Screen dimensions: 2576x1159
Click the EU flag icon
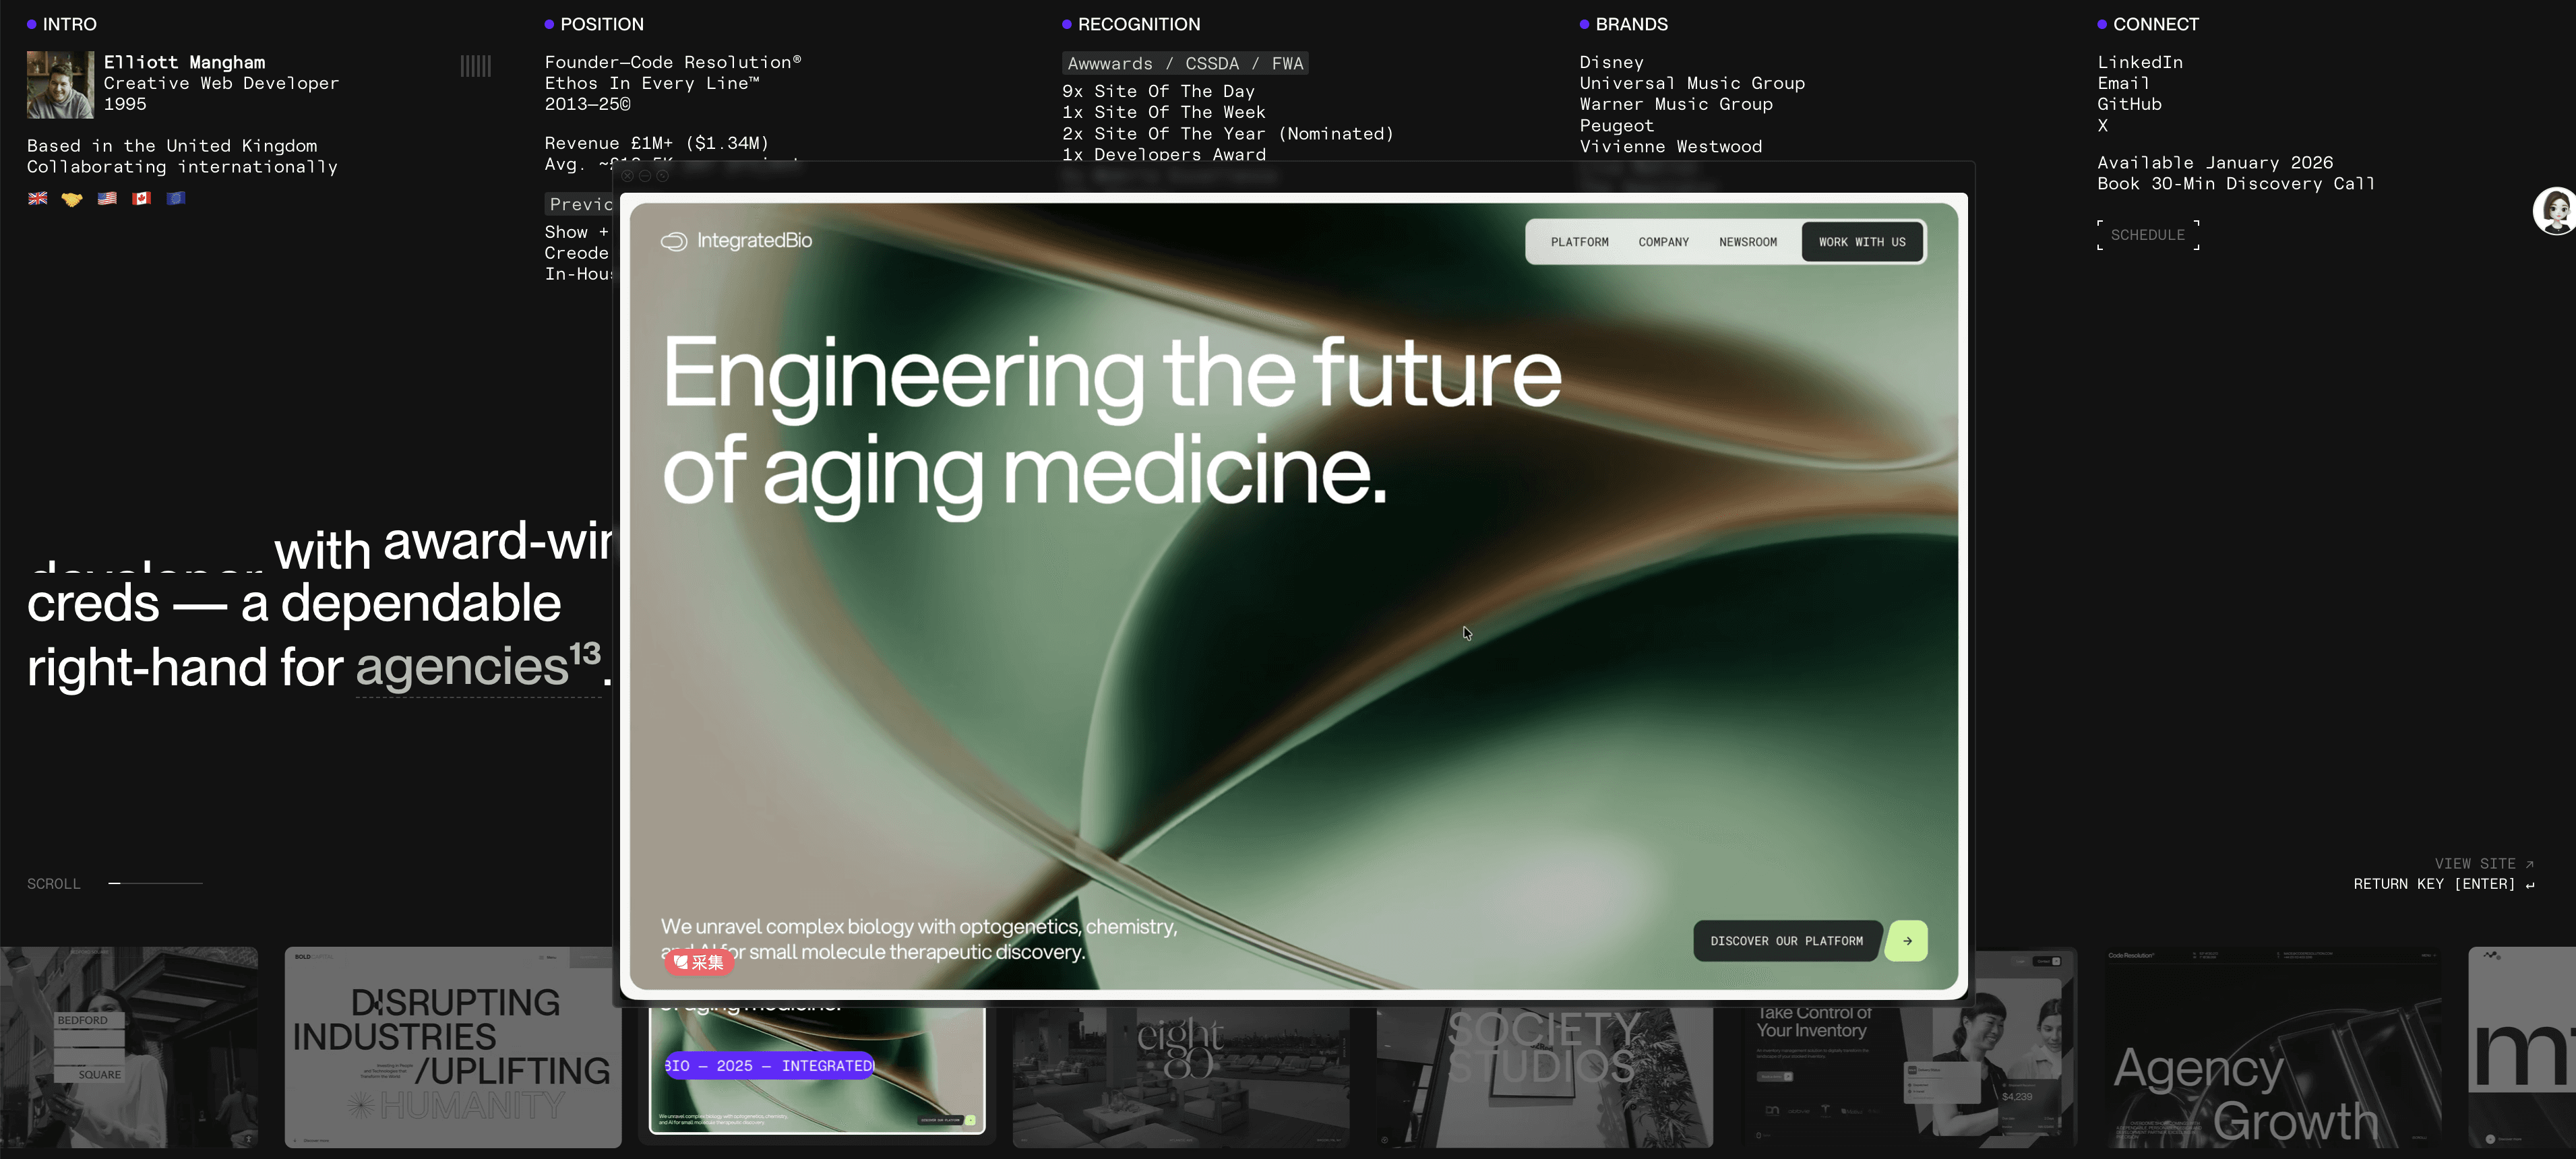(x=176, y=198)
